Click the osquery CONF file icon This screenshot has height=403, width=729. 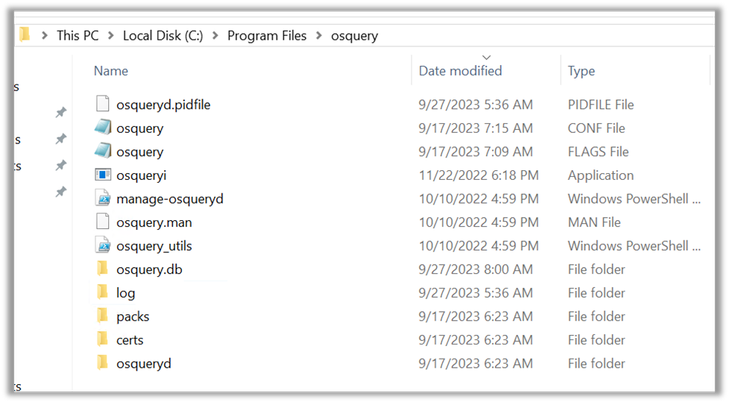point(103,127)
